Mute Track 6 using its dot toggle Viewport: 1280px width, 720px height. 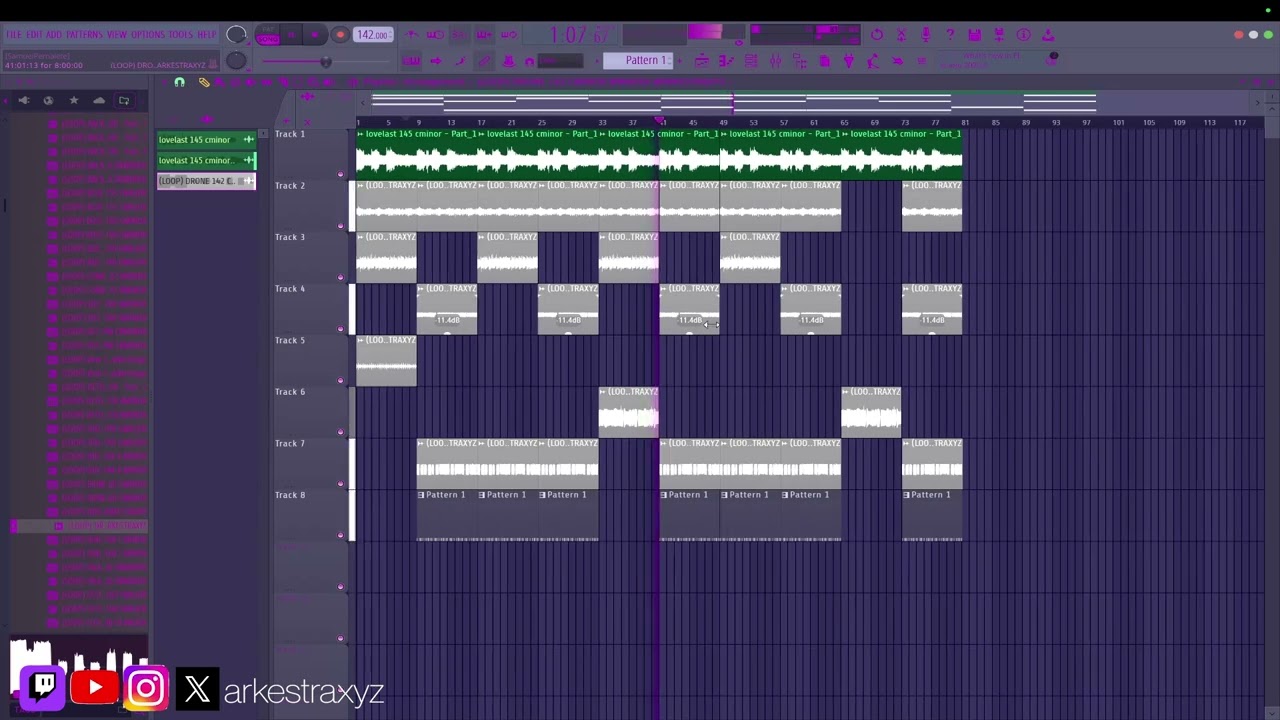click(x=340, y=432)
